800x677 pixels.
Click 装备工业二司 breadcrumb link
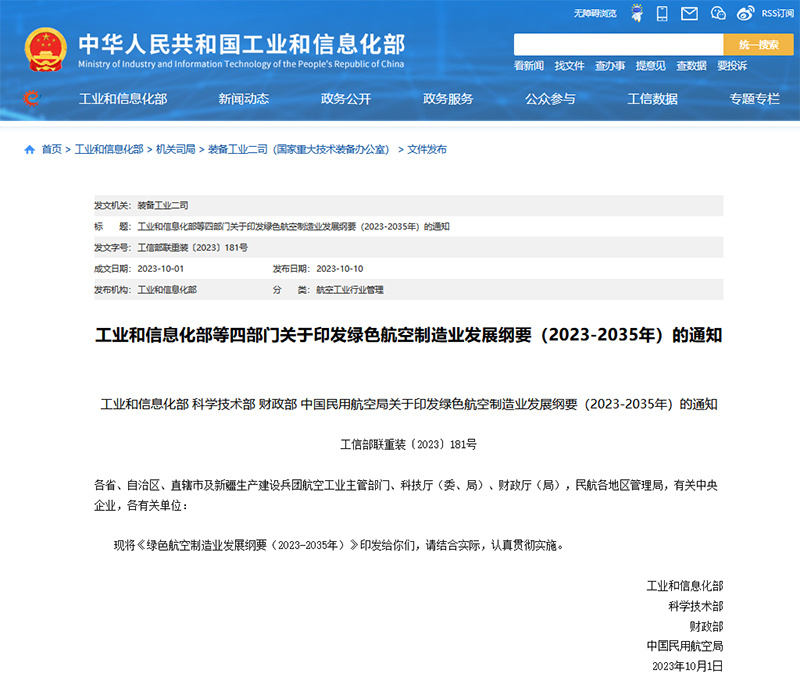coord(298,149)
